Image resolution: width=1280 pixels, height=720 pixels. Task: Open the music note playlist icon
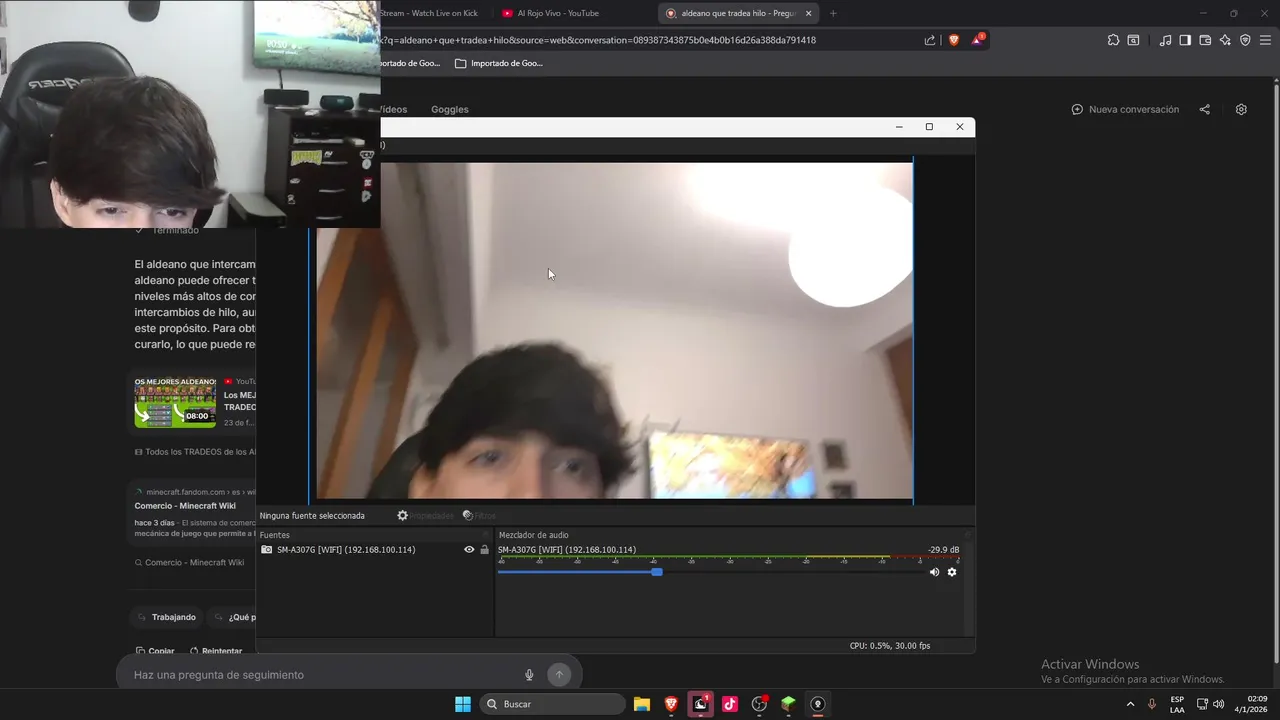pyautogui.click(x=1165, y=40)
